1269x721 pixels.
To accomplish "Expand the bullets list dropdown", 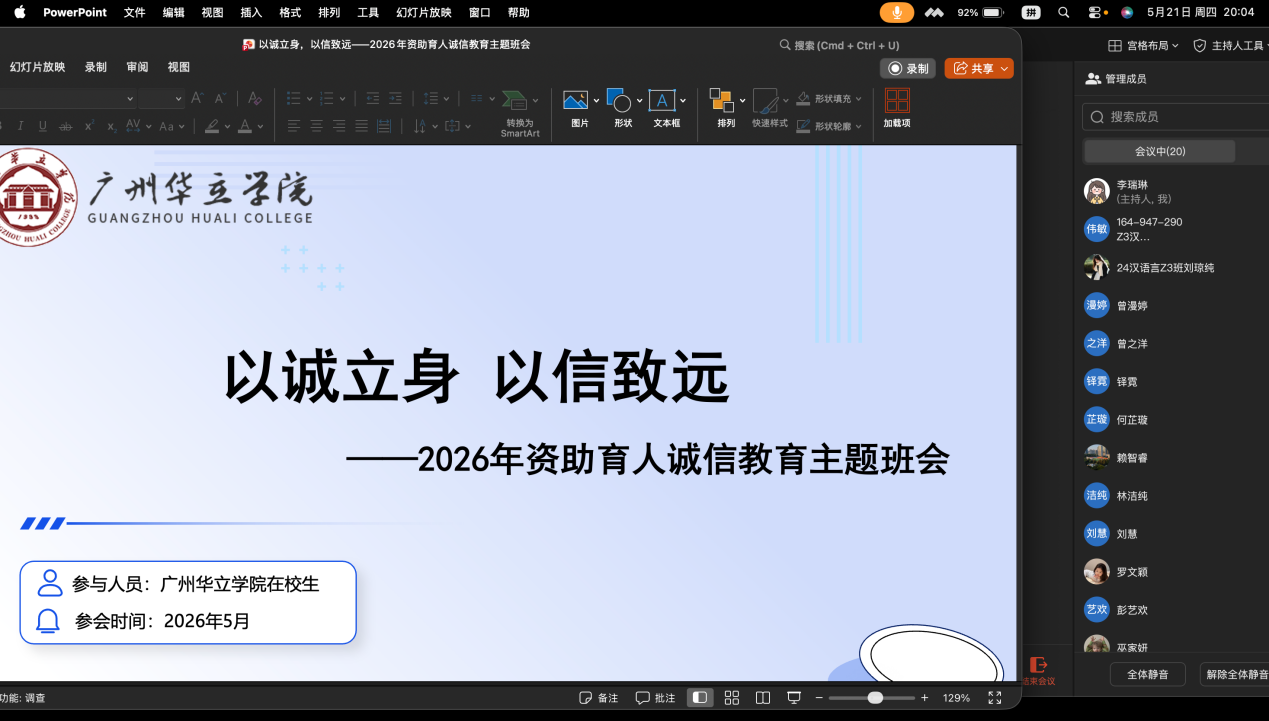I will tap(310, 98).
